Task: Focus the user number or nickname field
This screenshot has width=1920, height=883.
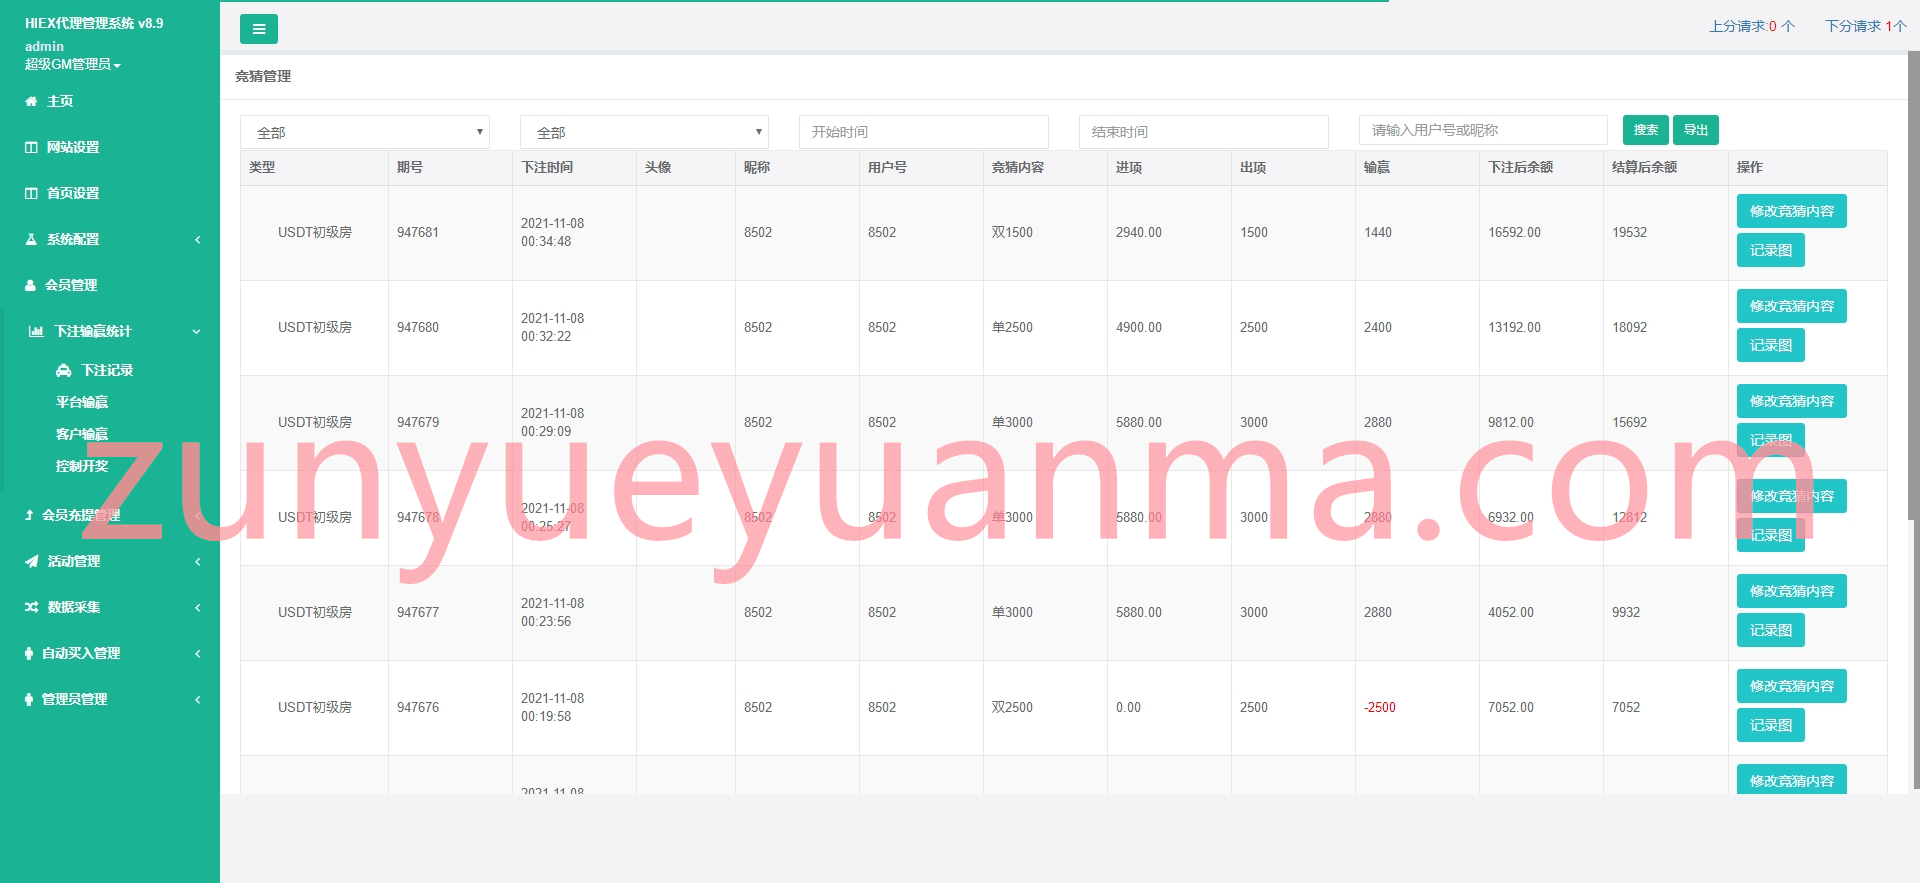Action: click(x=1483, y=130)
